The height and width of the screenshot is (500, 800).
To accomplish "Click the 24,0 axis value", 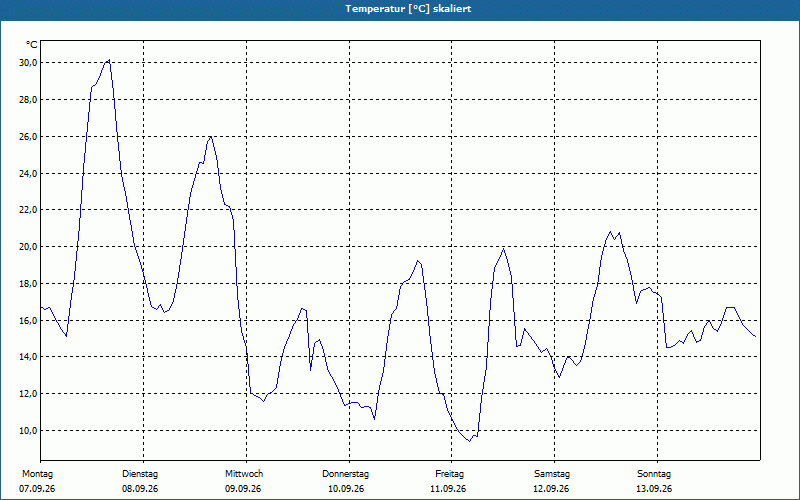I will [x=28, y=173].
